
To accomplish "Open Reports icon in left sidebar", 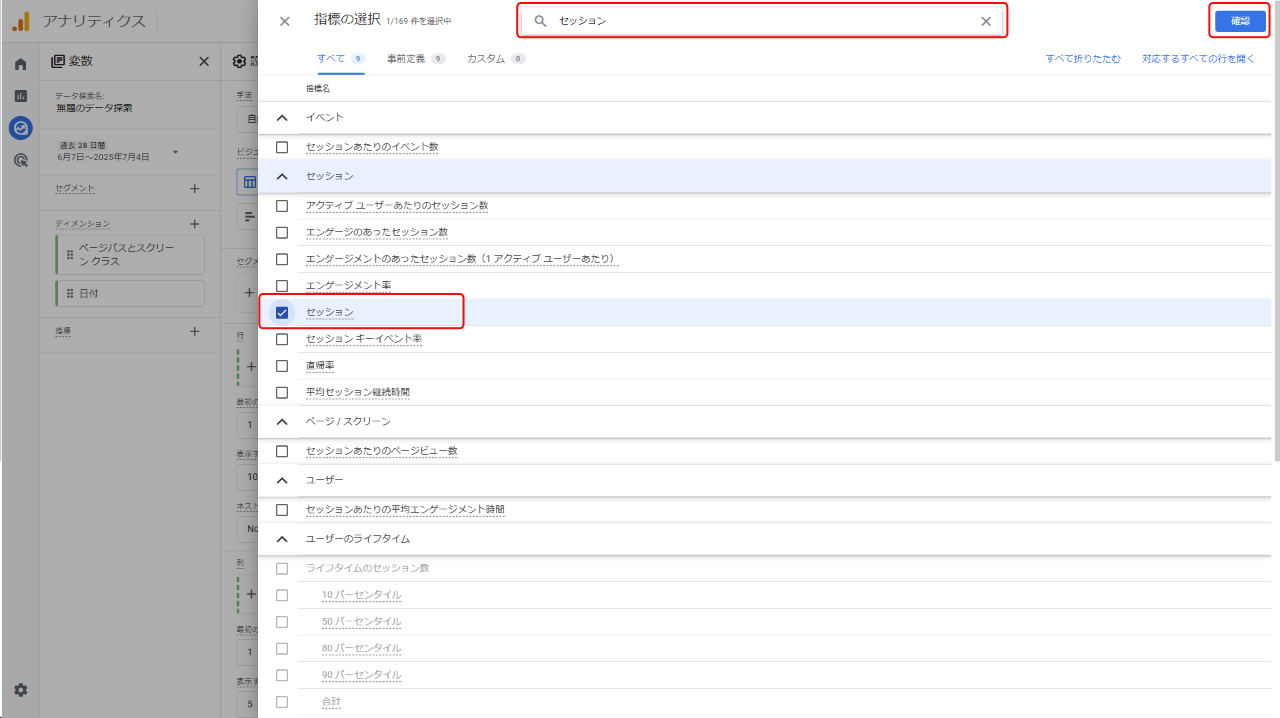I will 20,96.
